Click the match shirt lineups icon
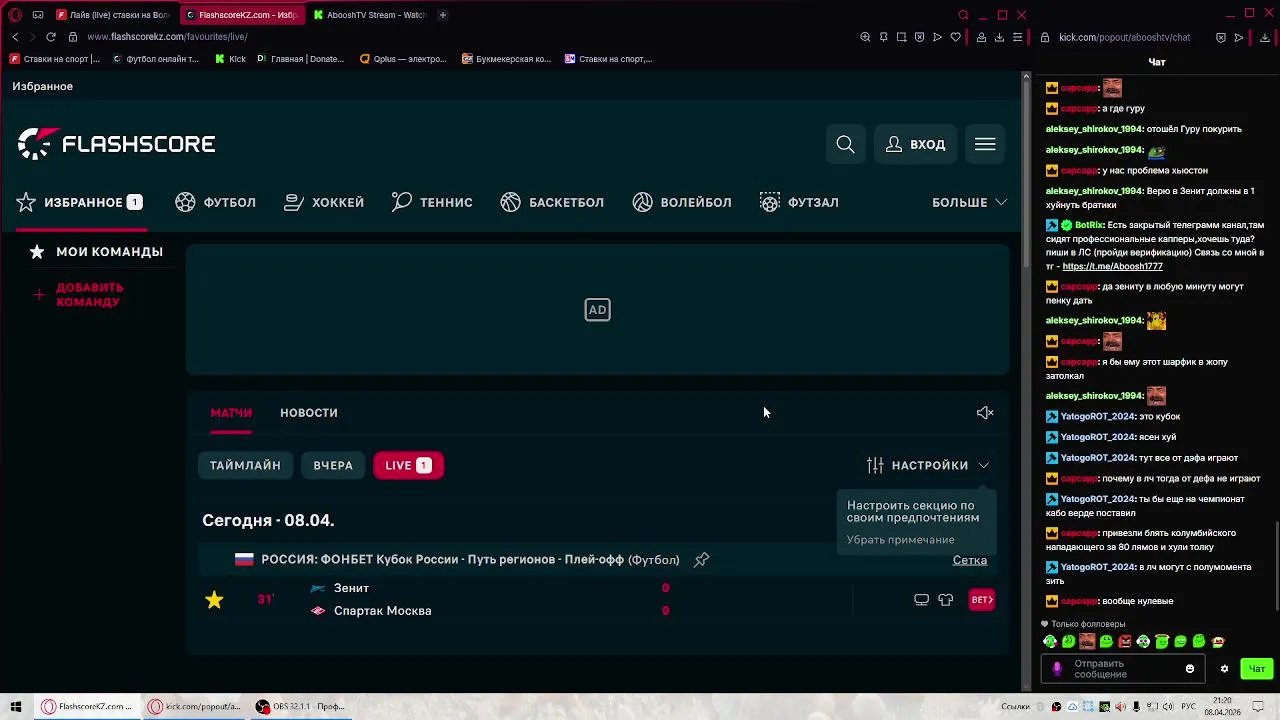The height and width of the screenshot is (720, 1280). [946, 600]
